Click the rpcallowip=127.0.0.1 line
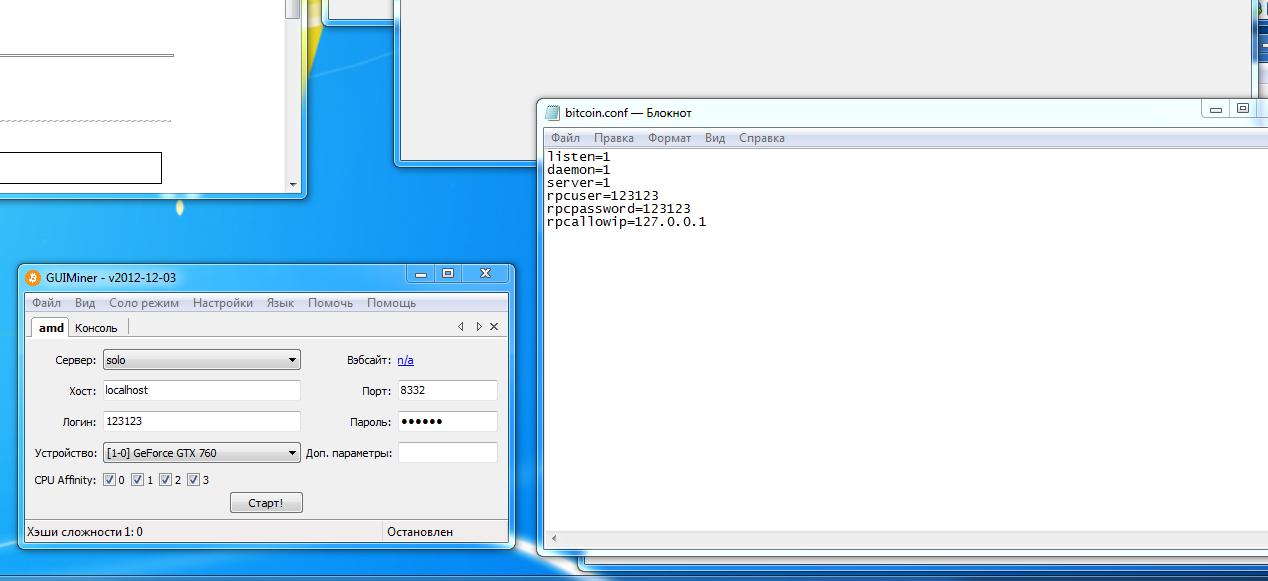The height and width of the screenshot is (581, 1268). 627,222
